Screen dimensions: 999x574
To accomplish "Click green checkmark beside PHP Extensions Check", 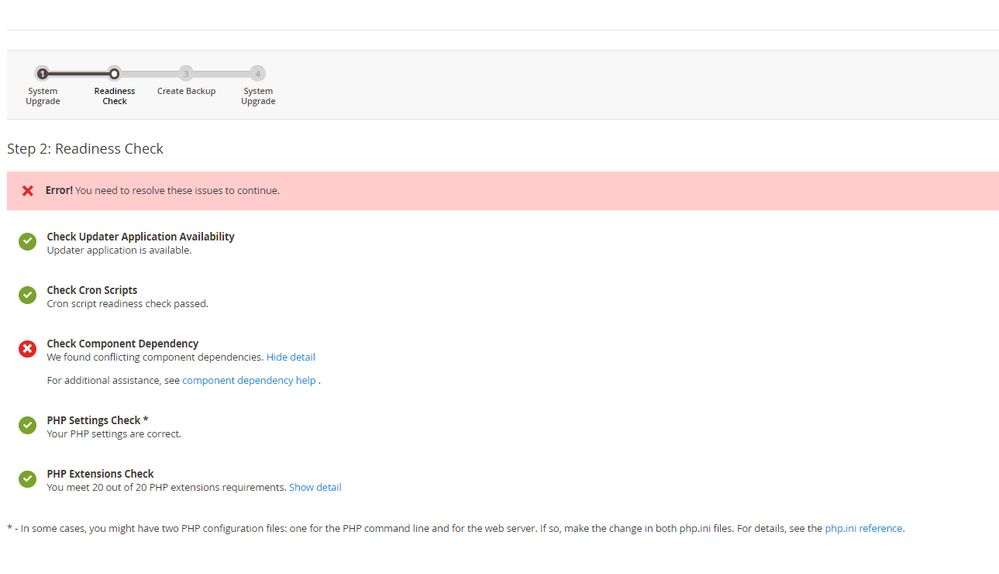I will click(x=28, y=479).
